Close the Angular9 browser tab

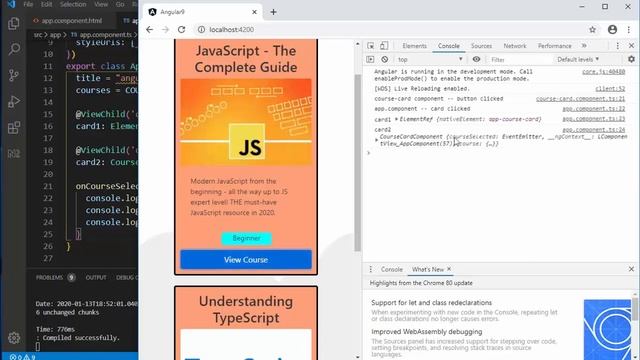[x=254, y=12]
